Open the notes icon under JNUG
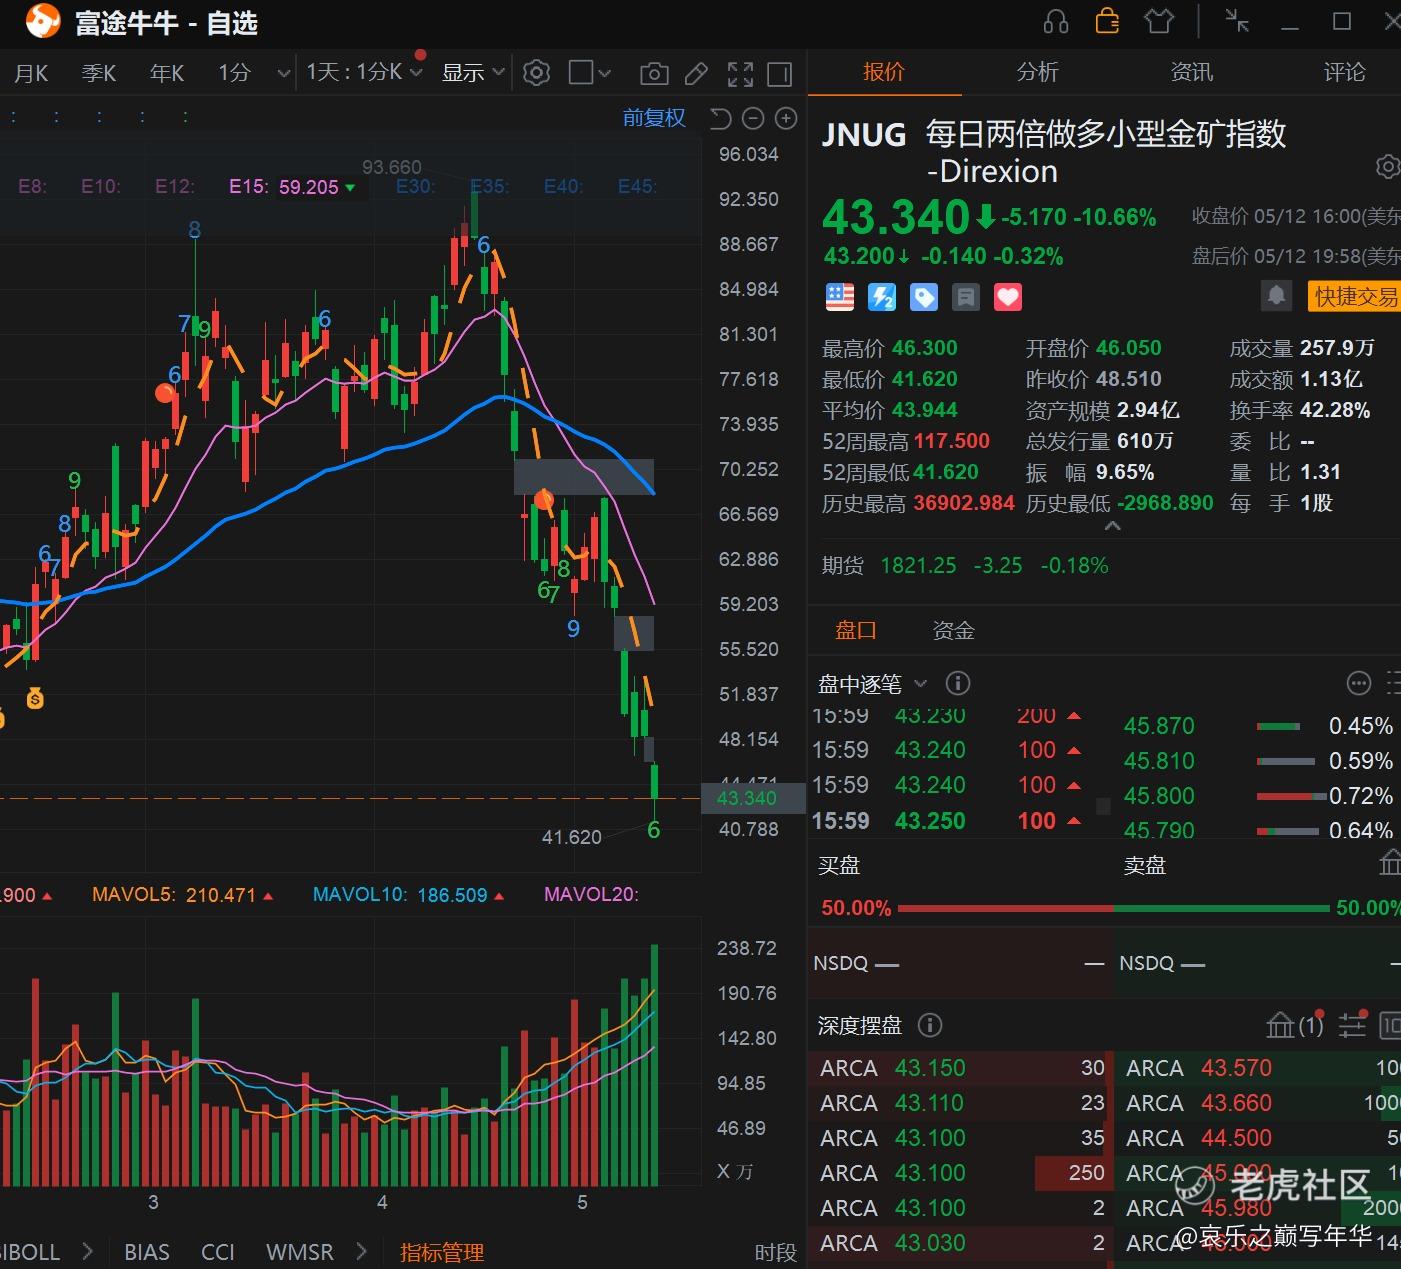The height and width of the screenshot is (1269, 1401). [966, 297]
